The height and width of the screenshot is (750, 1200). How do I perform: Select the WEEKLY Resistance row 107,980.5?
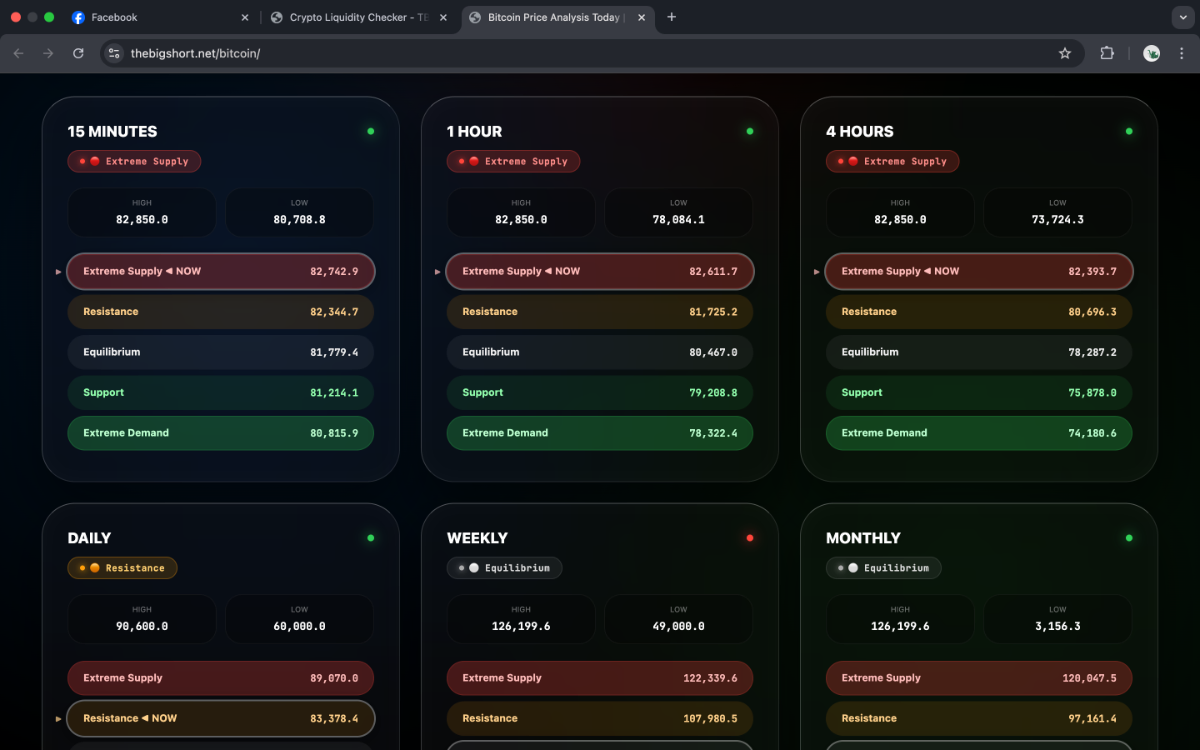(x=600, y=718)
